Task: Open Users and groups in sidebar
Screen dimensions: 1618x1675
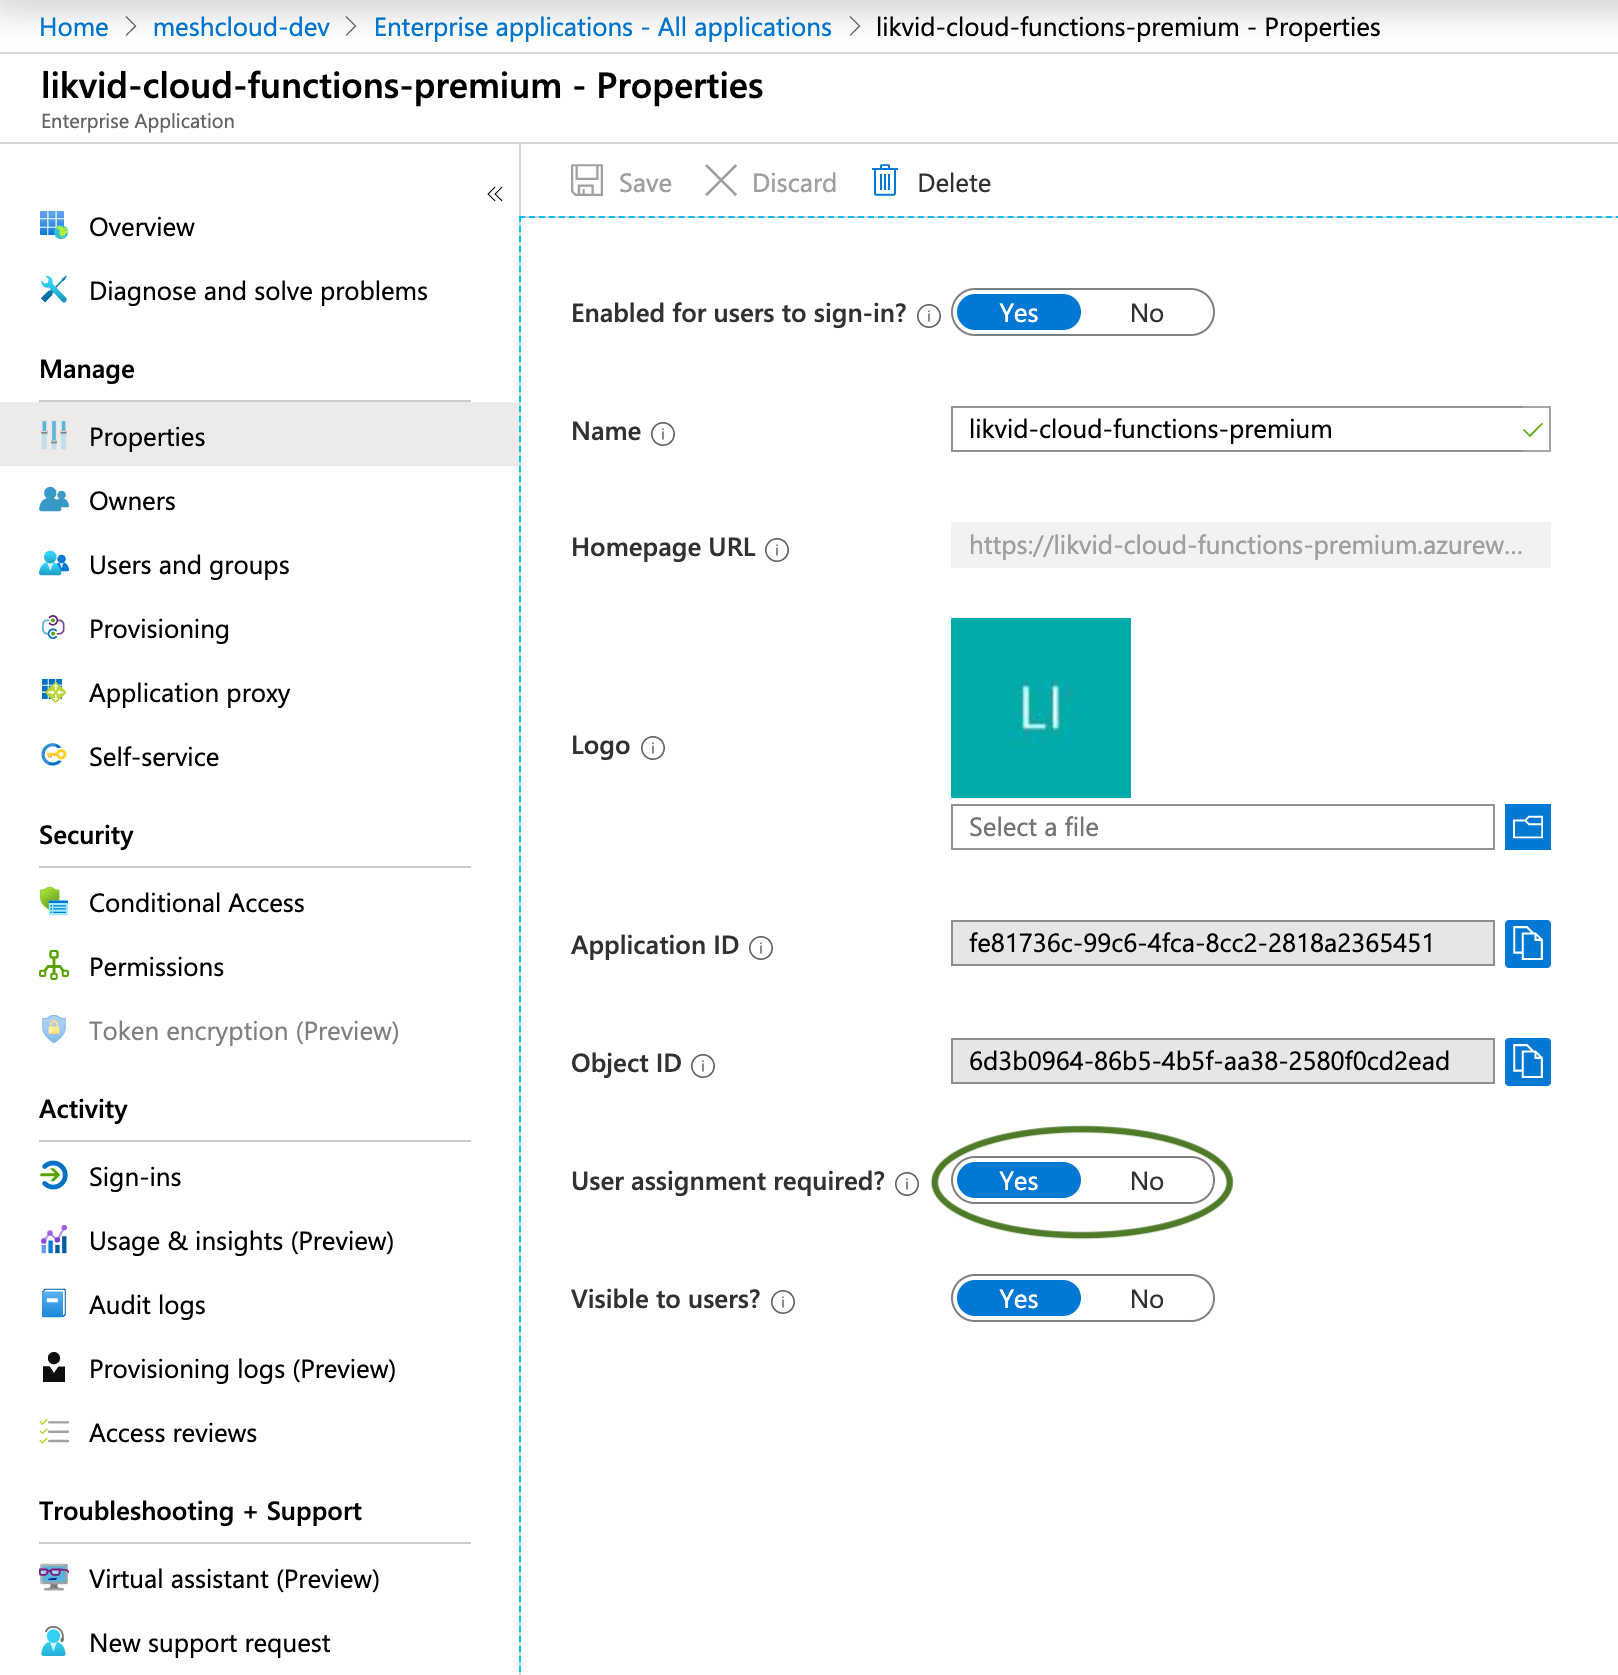Action: coord(189,565)
